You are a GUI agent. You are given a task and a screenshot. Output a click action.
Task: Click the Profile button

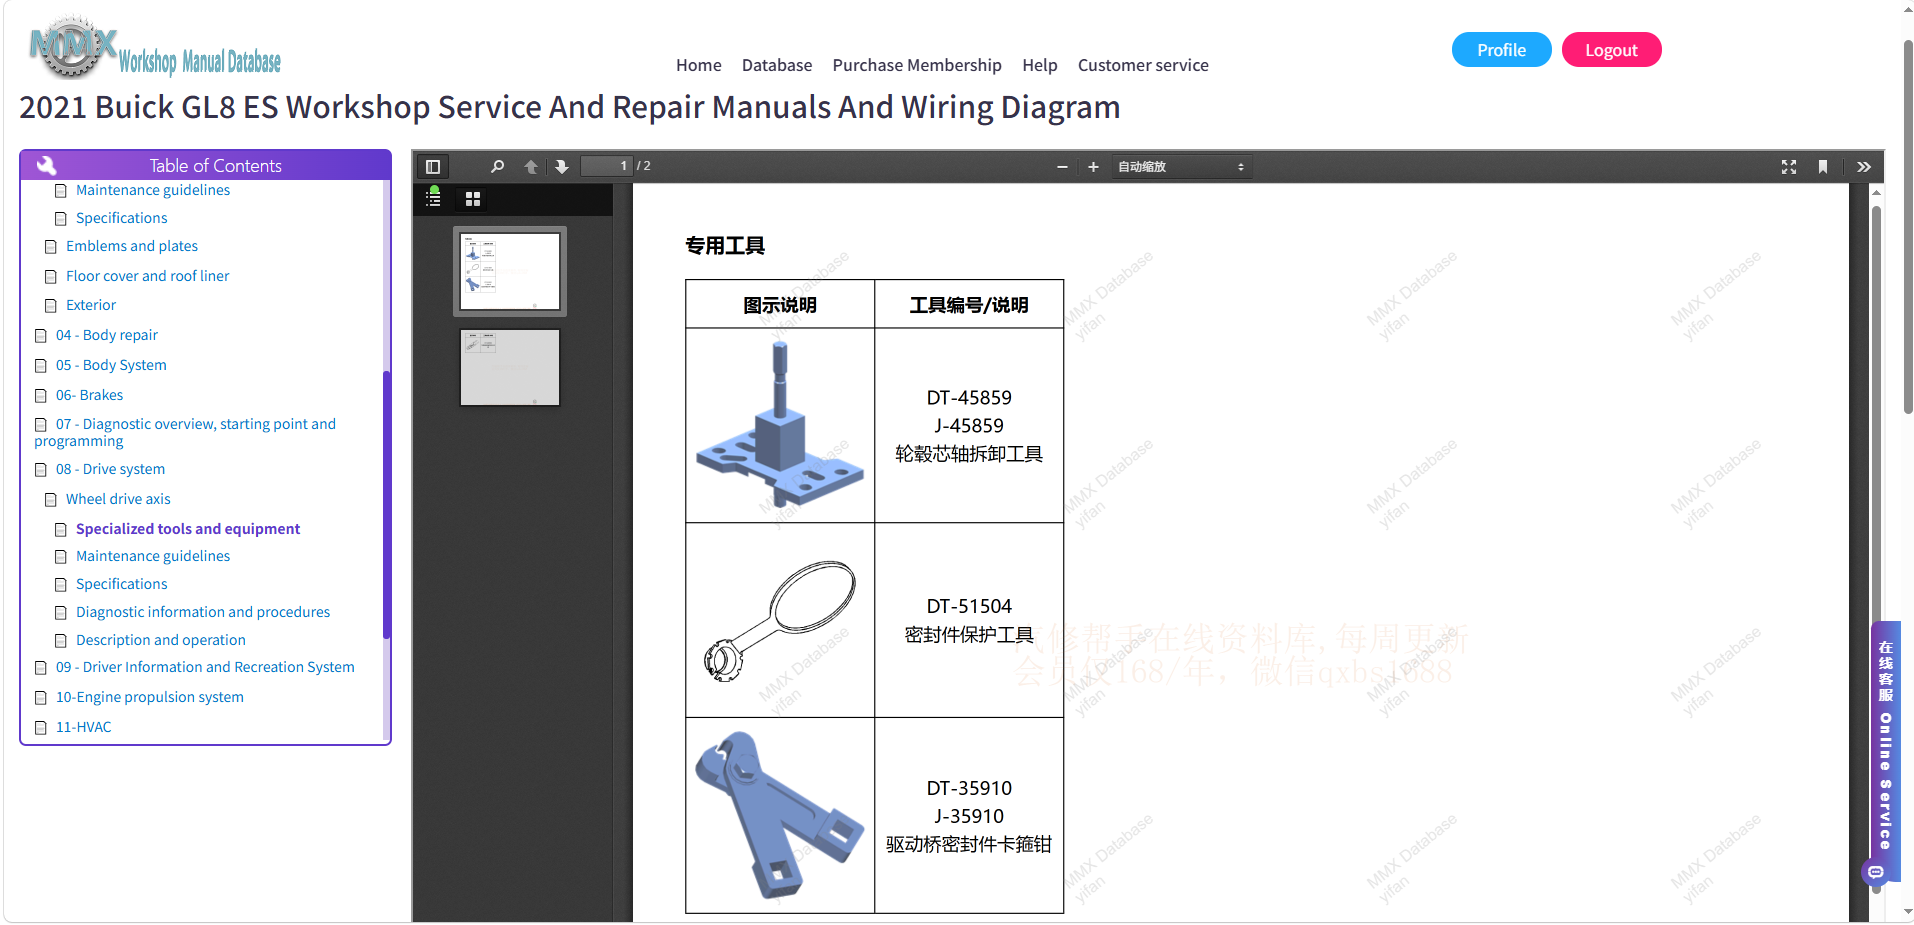pyautogui.click(x=1501, y=50)
